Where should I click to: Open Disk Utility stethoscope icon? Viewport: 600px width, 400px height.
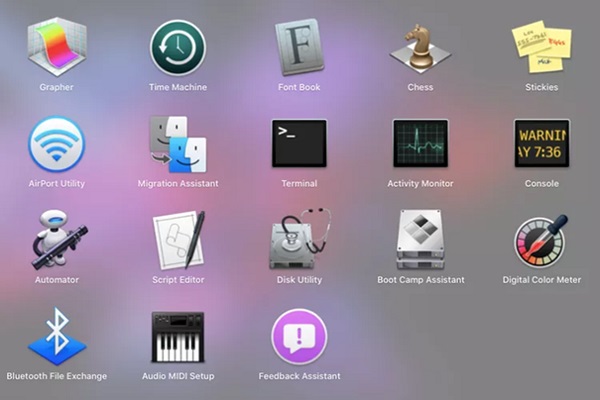299,240
